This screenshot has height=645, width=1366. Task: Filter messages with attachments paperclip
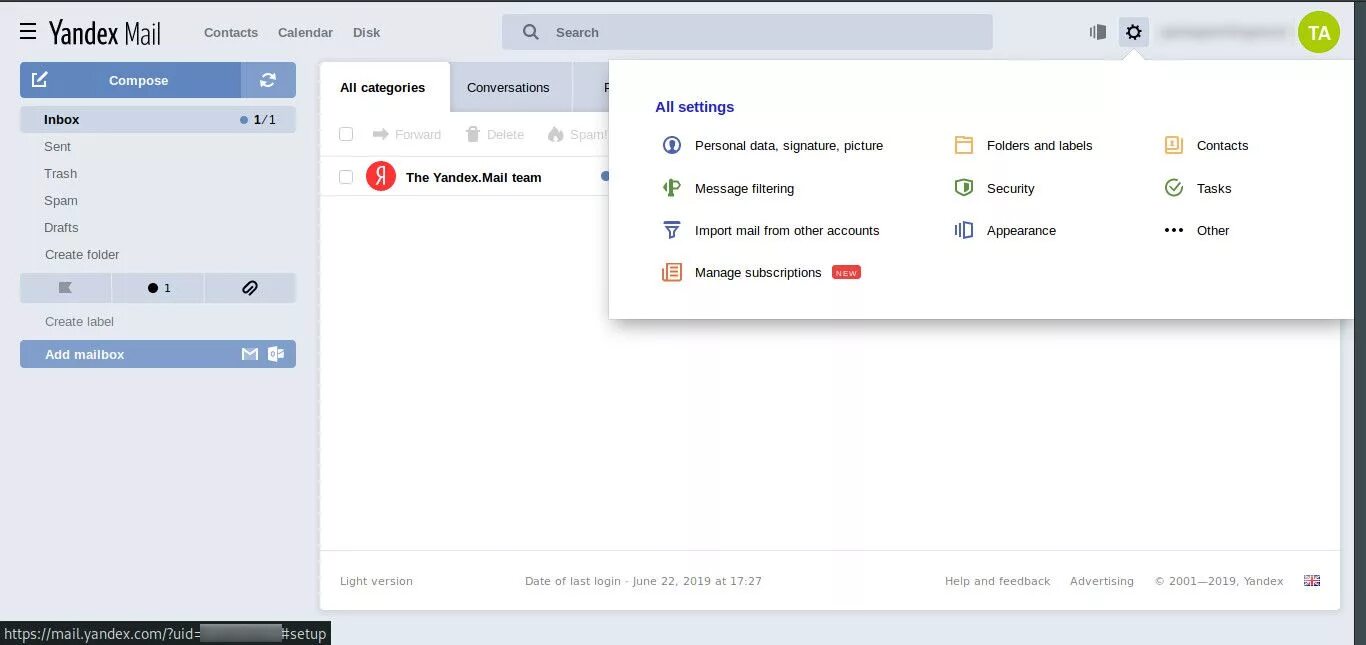point(250,288)
